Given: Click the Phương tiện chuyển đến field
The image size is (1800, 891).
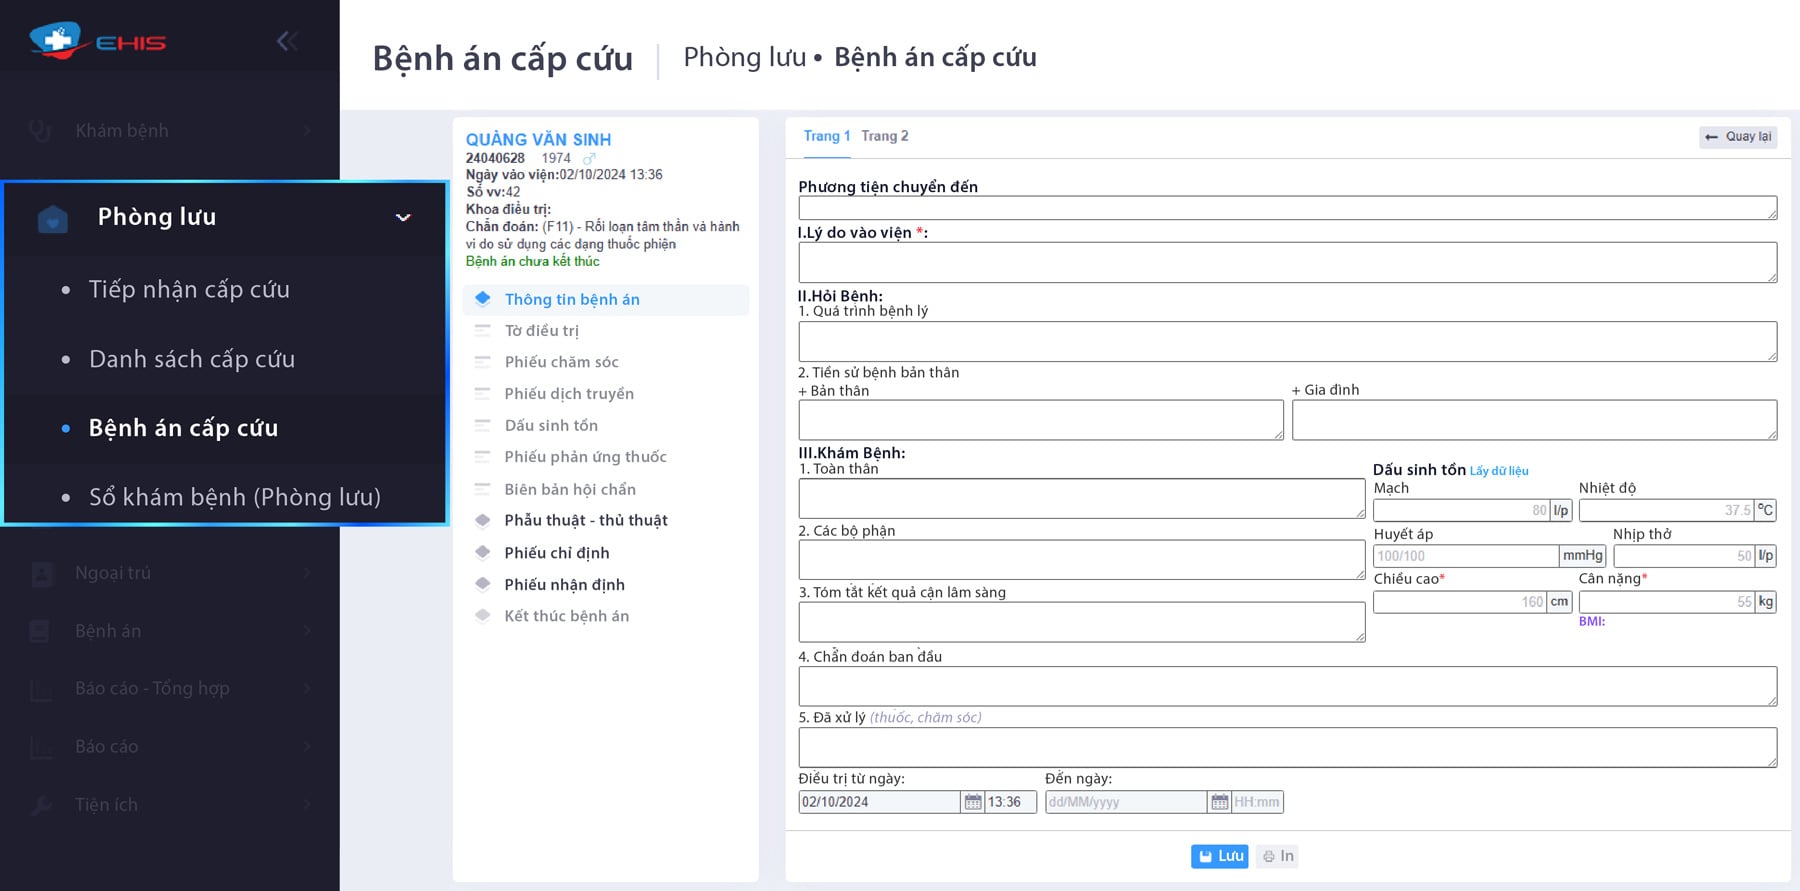Looking at the screenshot, I should 1288,208.
